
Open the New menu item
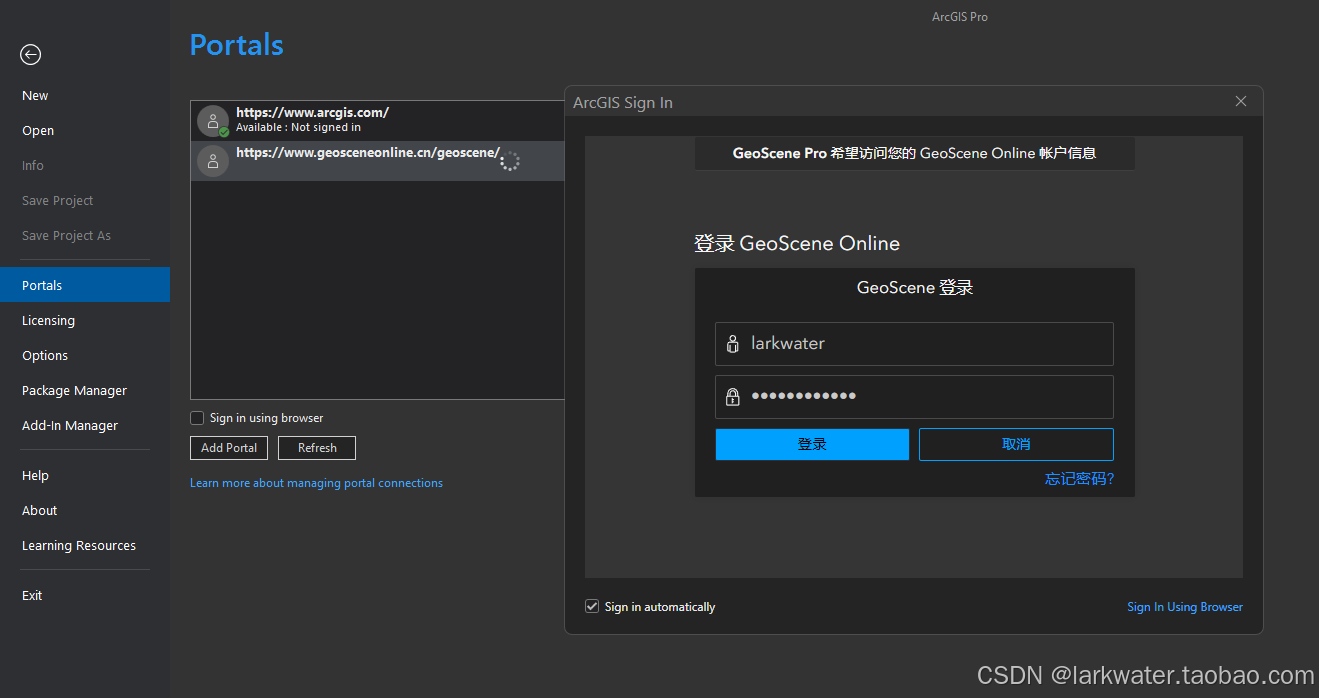35,96
